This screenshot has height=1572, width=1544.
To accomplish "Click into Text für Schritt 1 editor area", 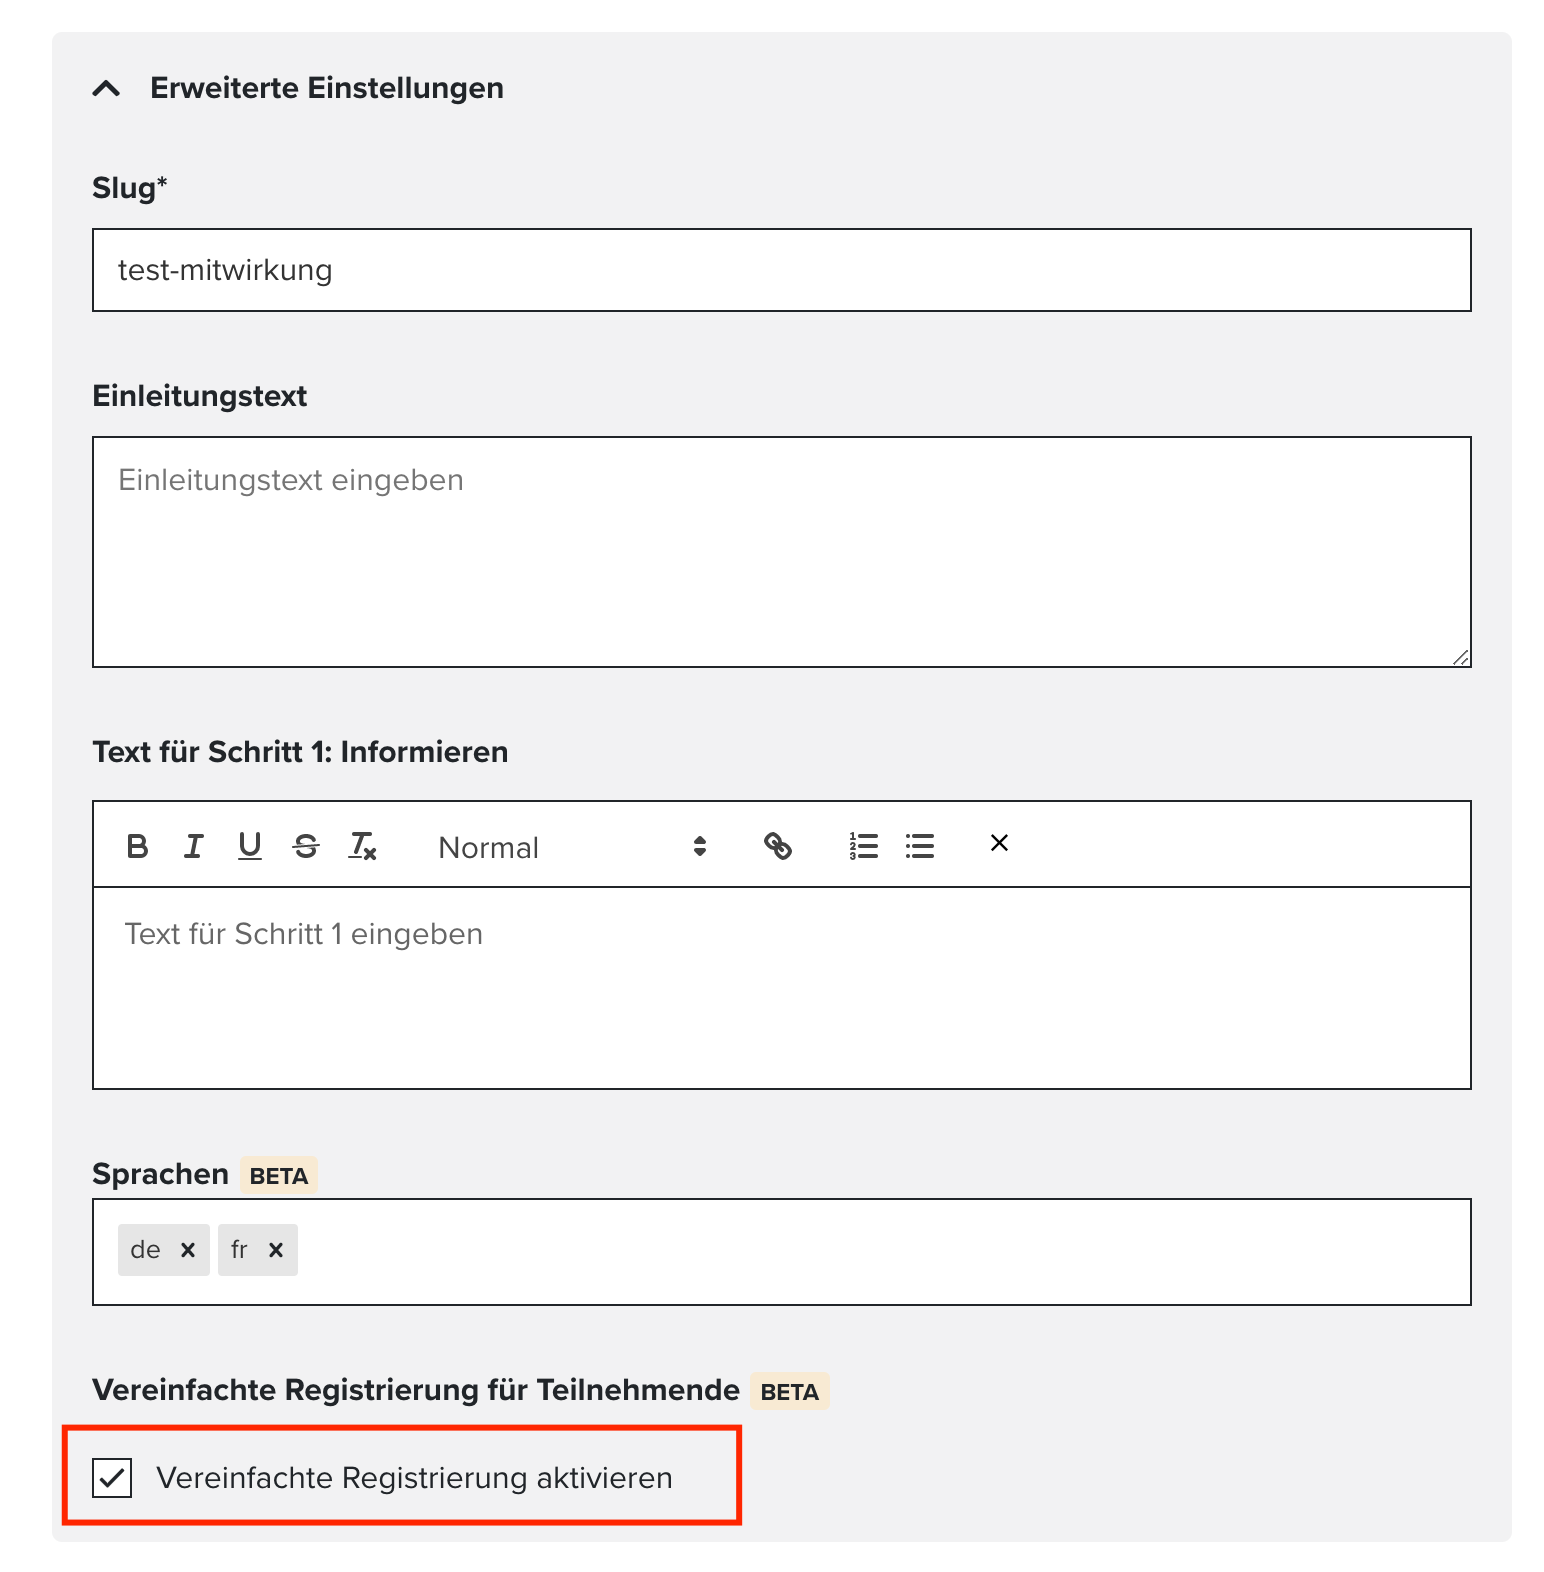I will 782,988.
